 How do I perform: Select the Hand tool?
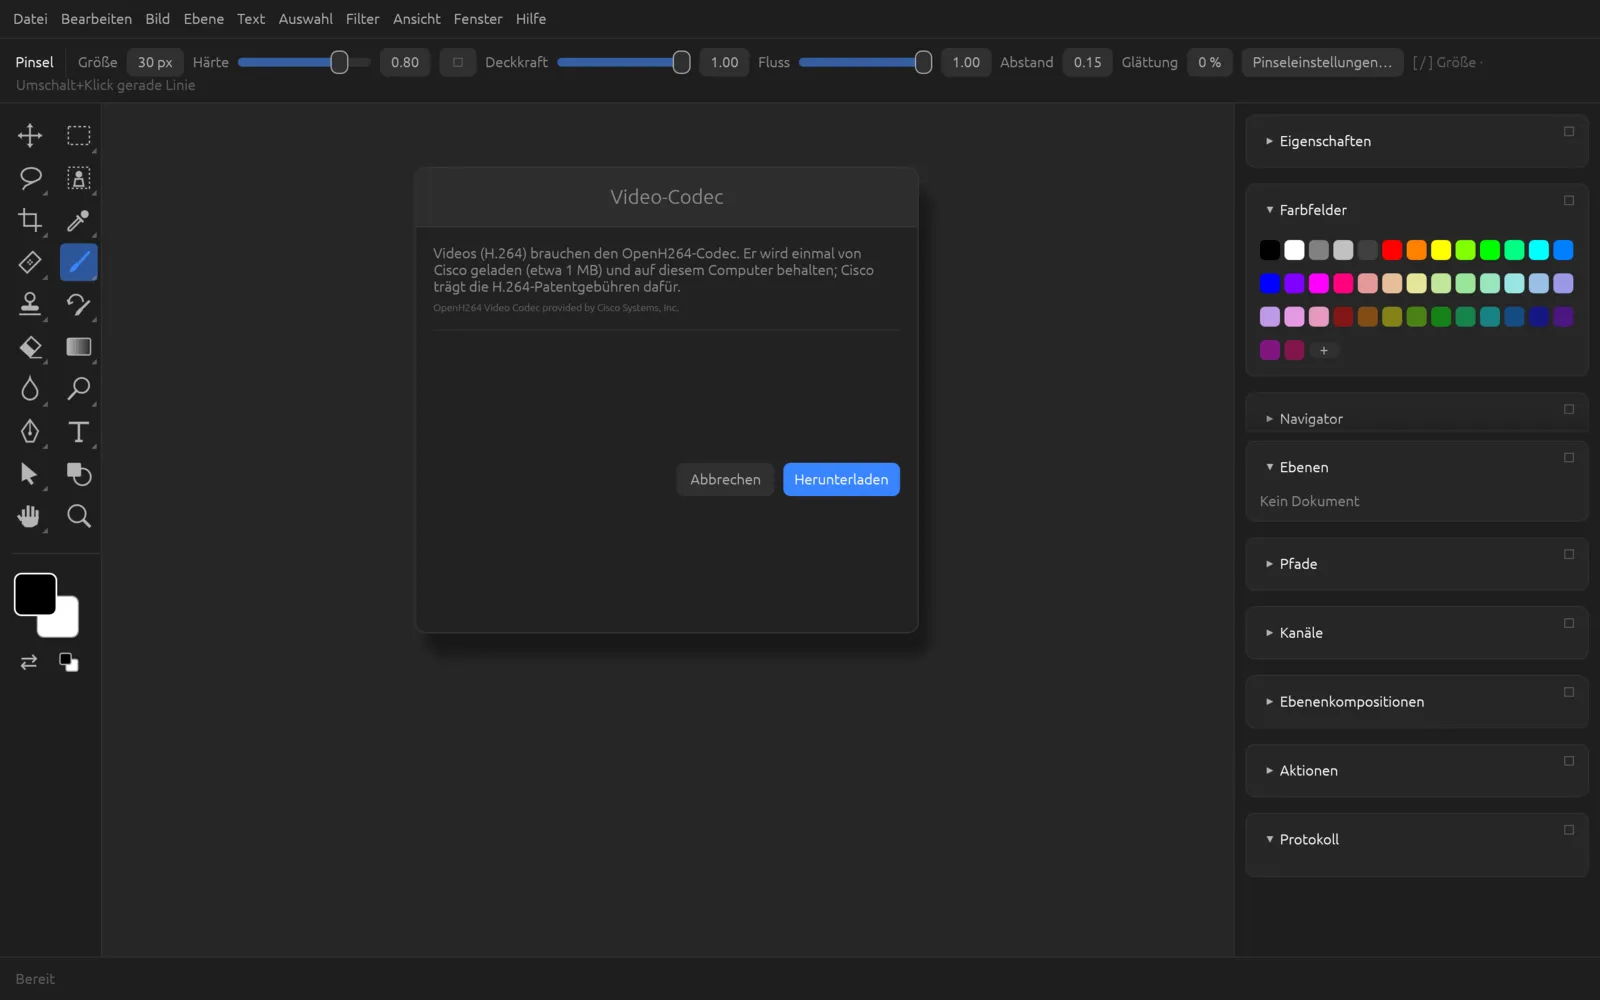pos(30,516)
